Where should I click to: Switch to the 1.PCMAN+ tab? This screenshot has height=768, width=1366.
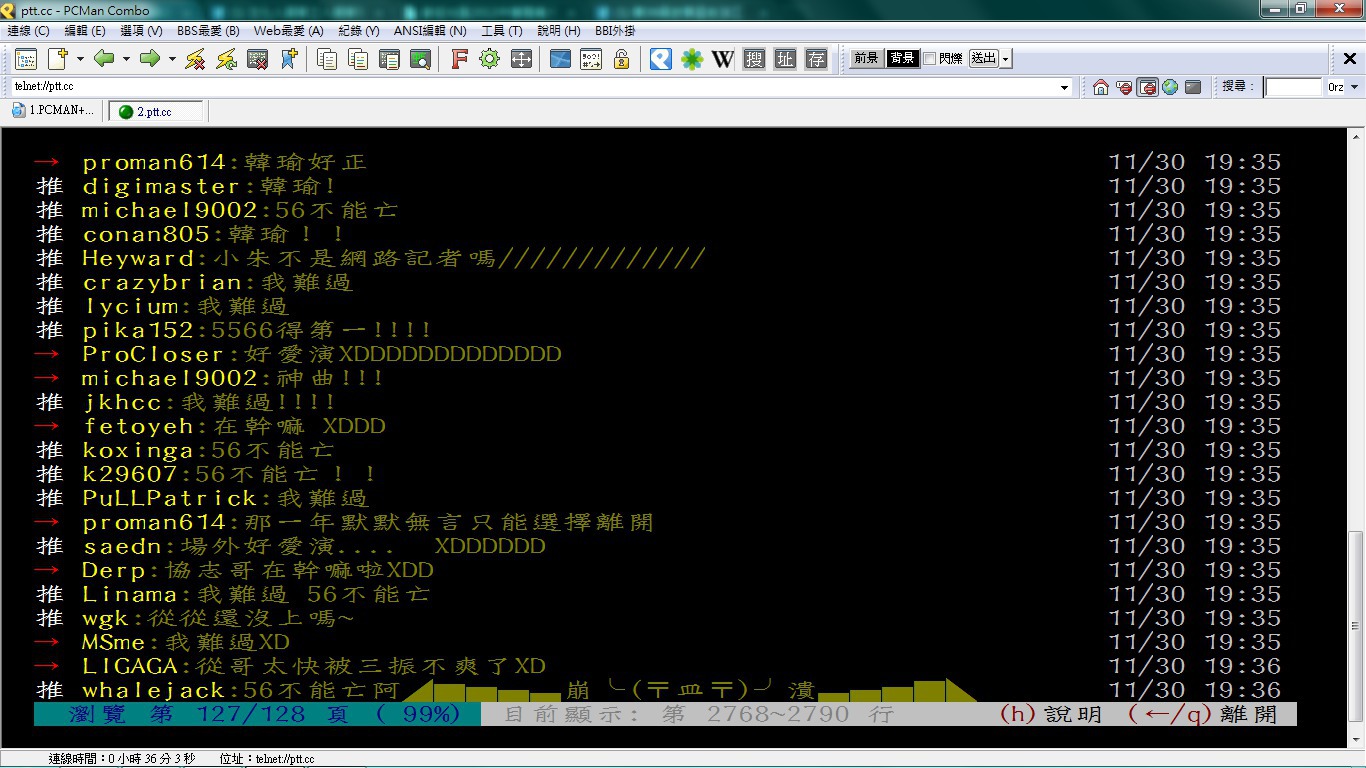coord(54,111)
